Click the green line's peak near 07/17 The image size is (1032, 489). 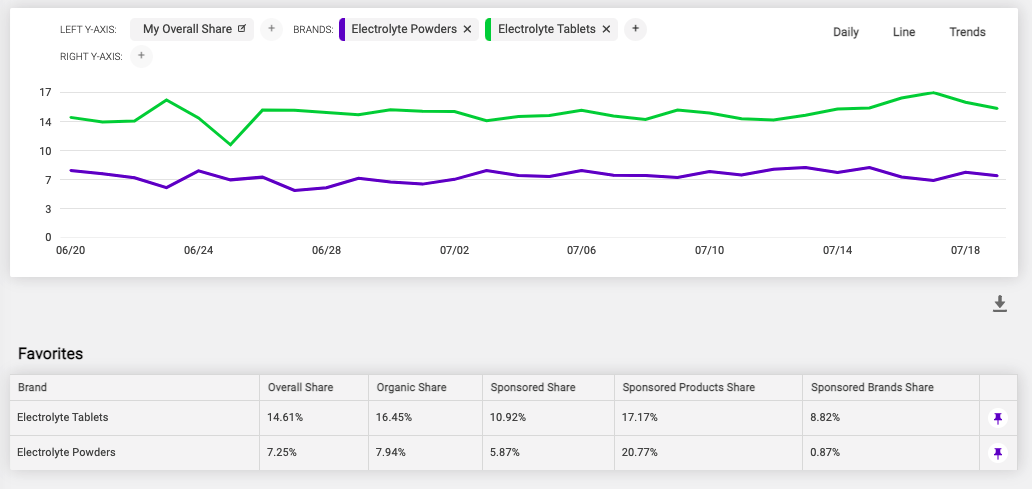pos(935,93)
